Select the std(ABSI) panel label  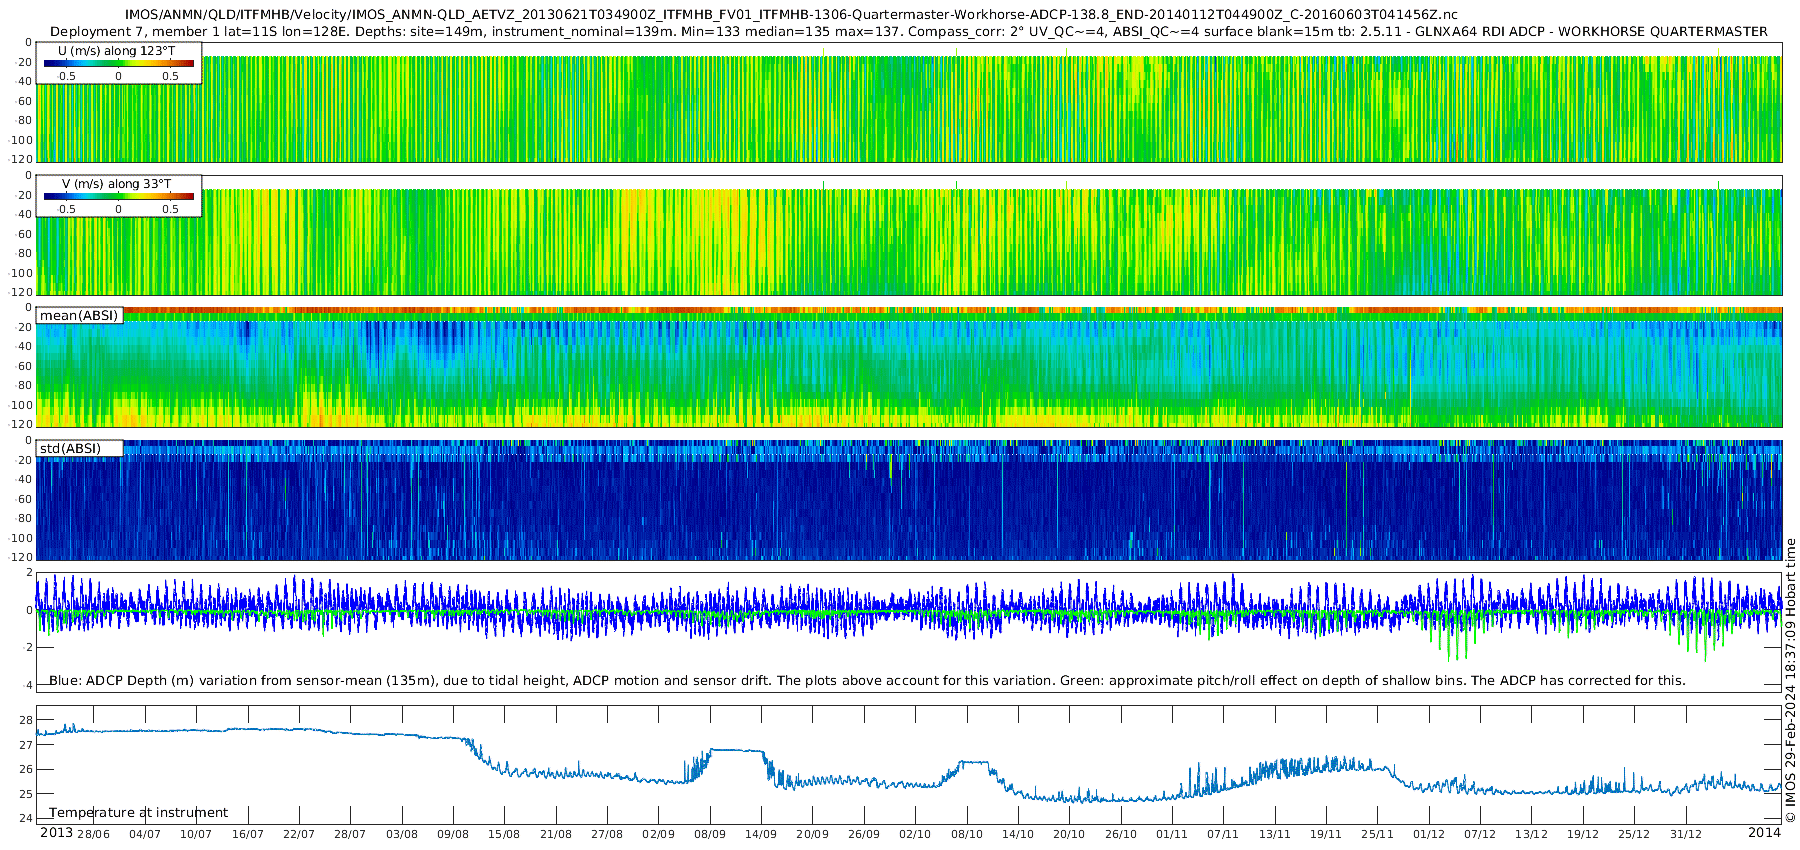pos(79,448)
